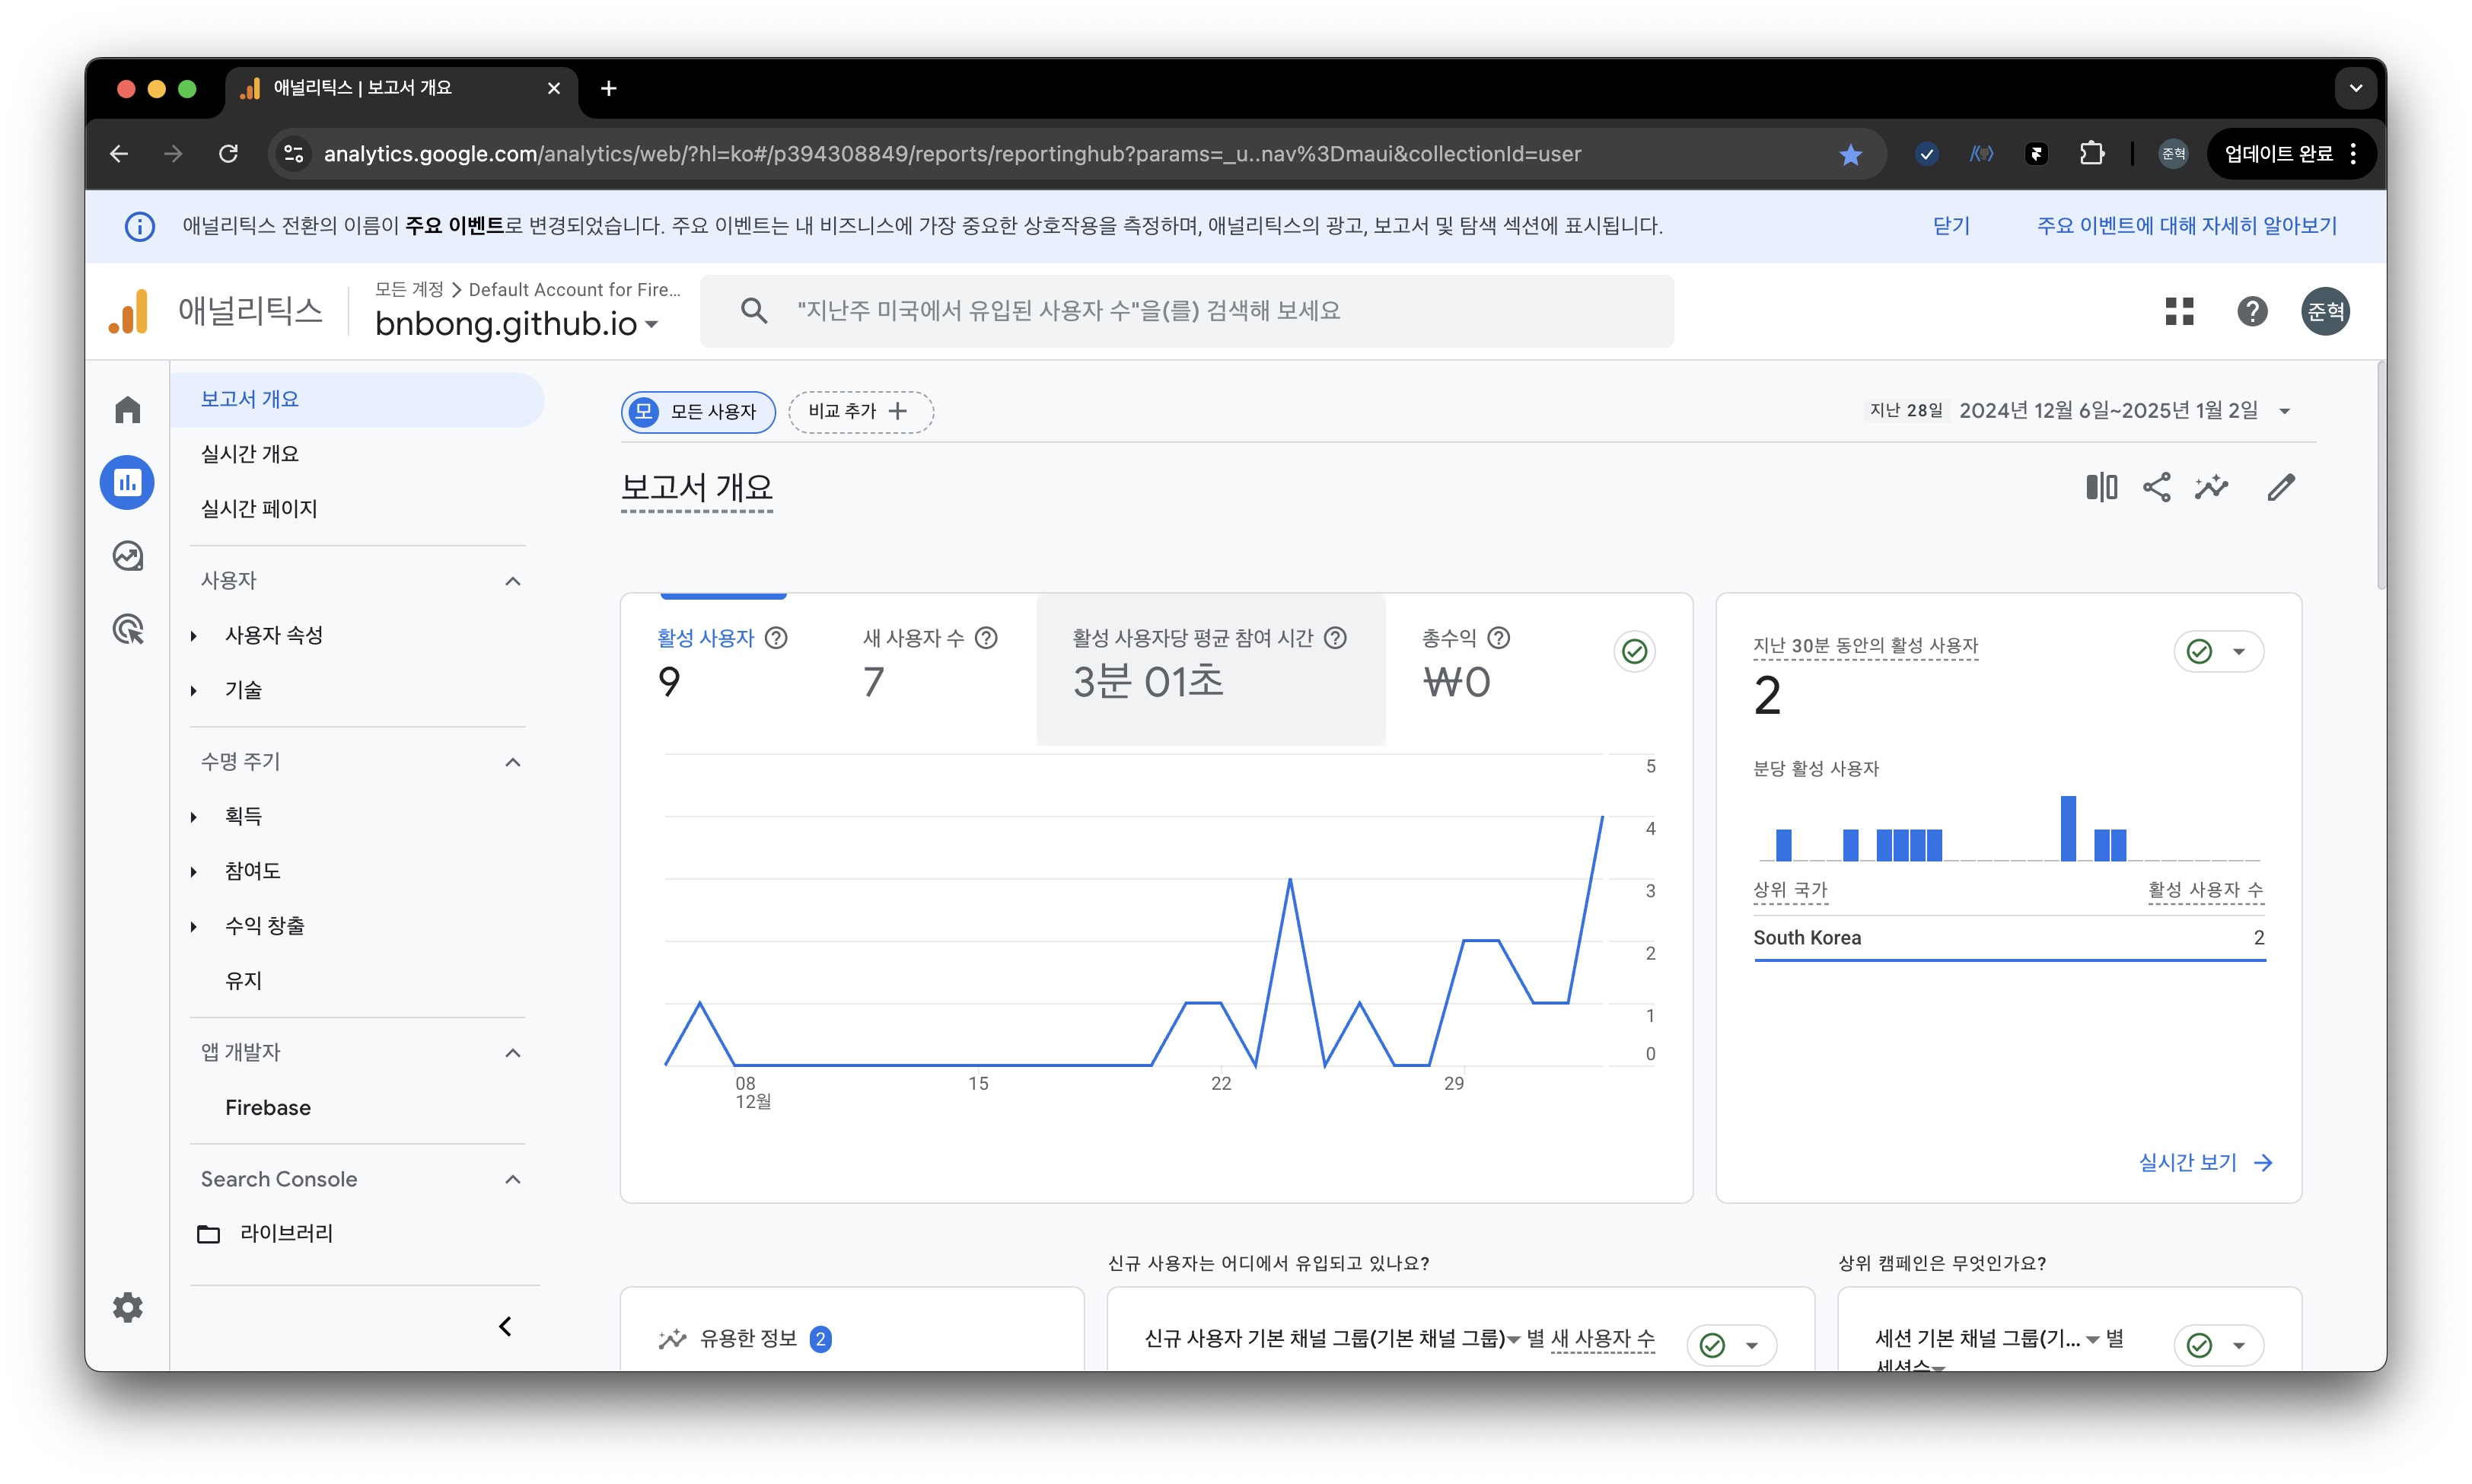This screenshot has height=1484, width=2472.
Task: Open the session channel card check dropdown
Action: point(2218,1345)
